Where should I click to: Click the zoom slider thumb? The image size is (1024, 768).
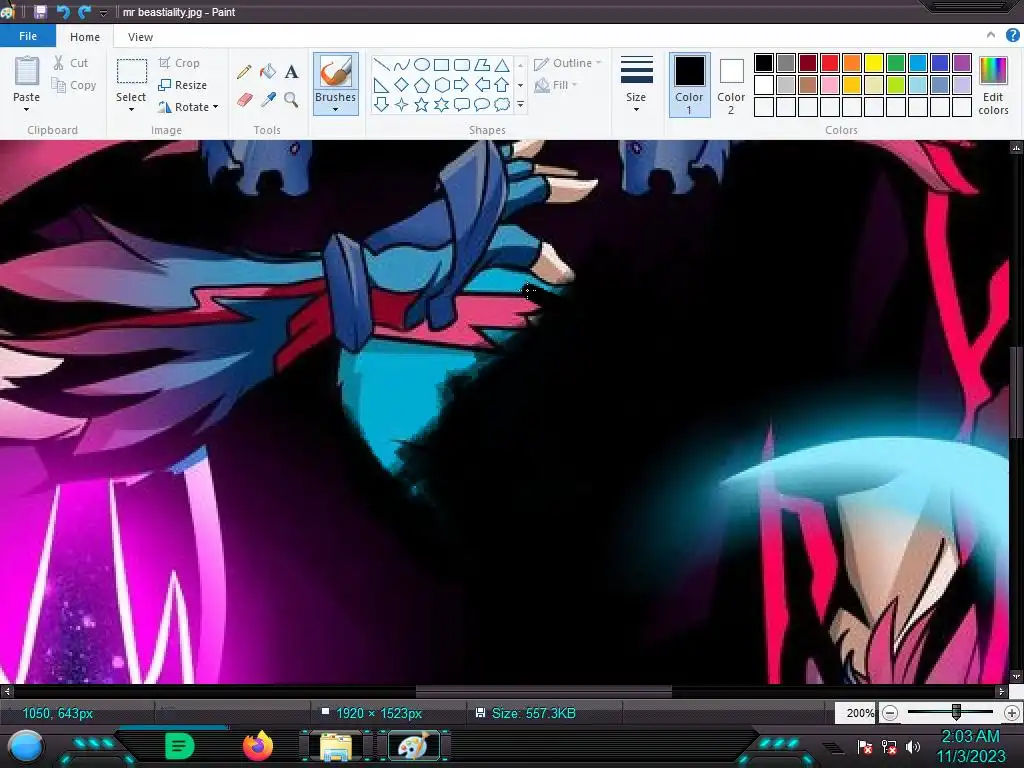956,712
